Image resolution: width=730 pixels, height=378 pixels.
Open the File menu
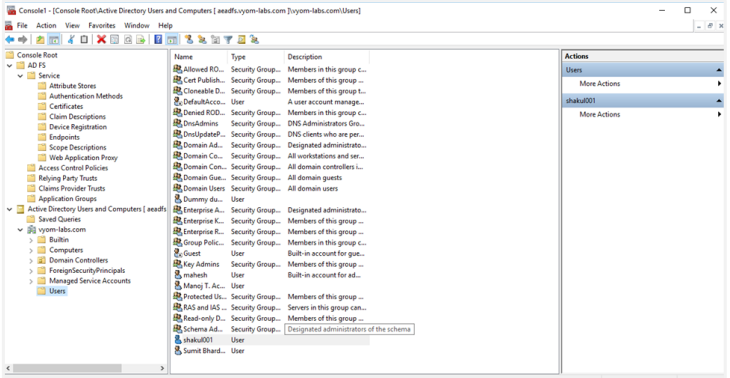22,26
